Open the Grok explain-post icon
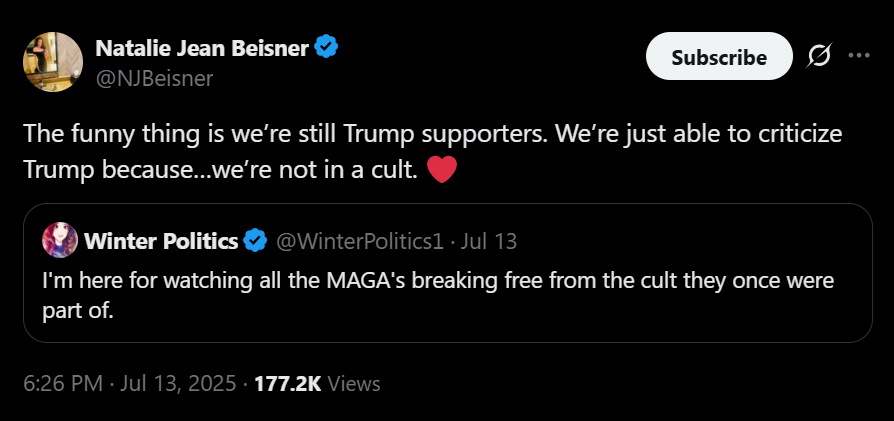The image size is (894, 421). coord(819,55)
